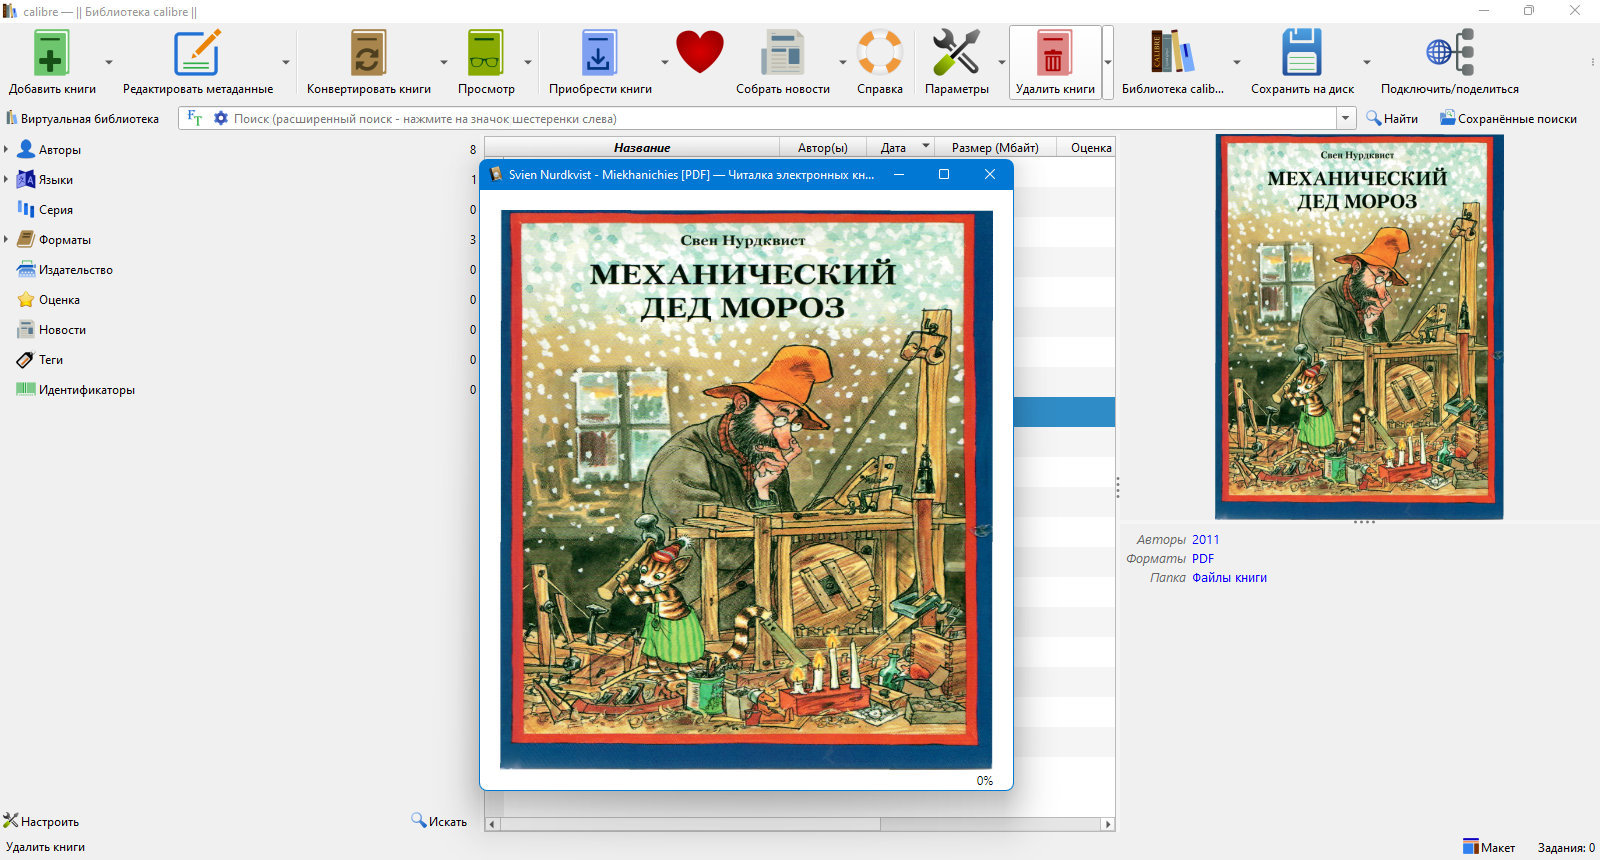Click the Add books icon
This screenshot has width=1600, height=860.
tap(51, 53)
